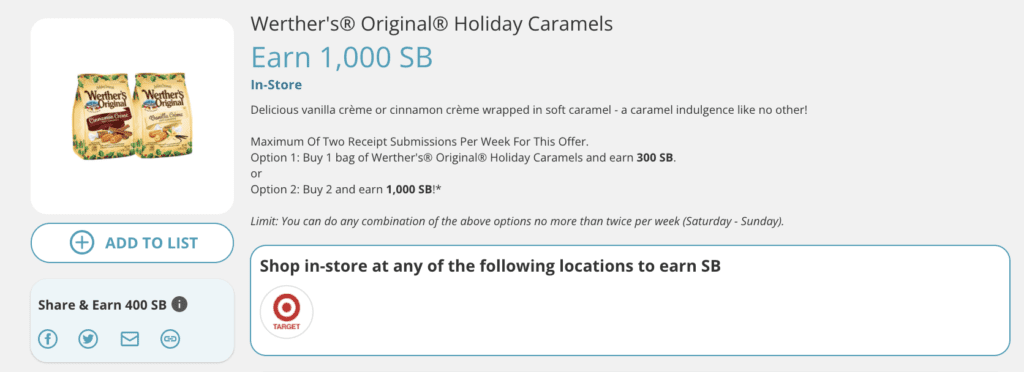Click the italic Limit per week note
The height and width of the screenshot is (372, 1024).
[517, 221]
